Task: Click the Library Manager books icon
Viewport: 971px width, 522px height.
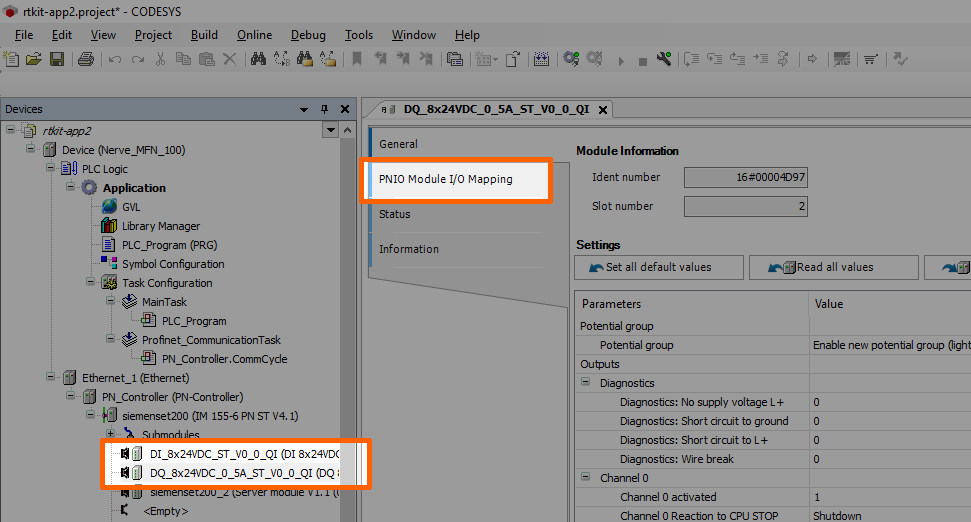Action: [109, 226]
